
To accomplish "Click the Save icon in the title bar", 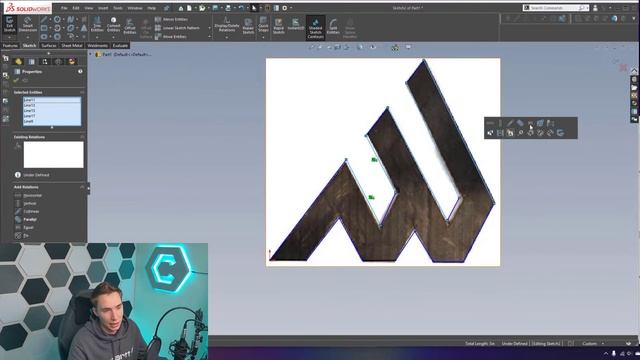I will click(x=215, y=8).
